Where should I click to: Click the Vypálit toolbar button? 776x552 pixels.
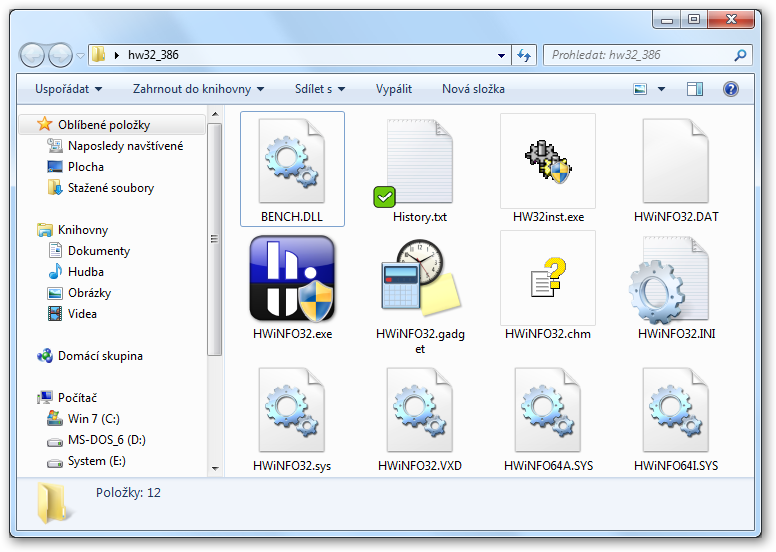pos(393,89)
